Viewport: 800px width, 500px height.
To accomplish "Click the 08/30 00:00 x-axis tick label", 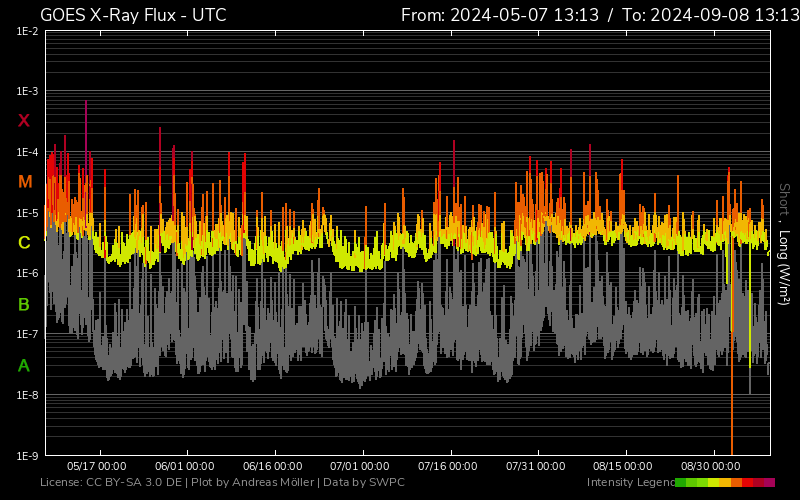I will pyautogui.click(x=710, y=466).
